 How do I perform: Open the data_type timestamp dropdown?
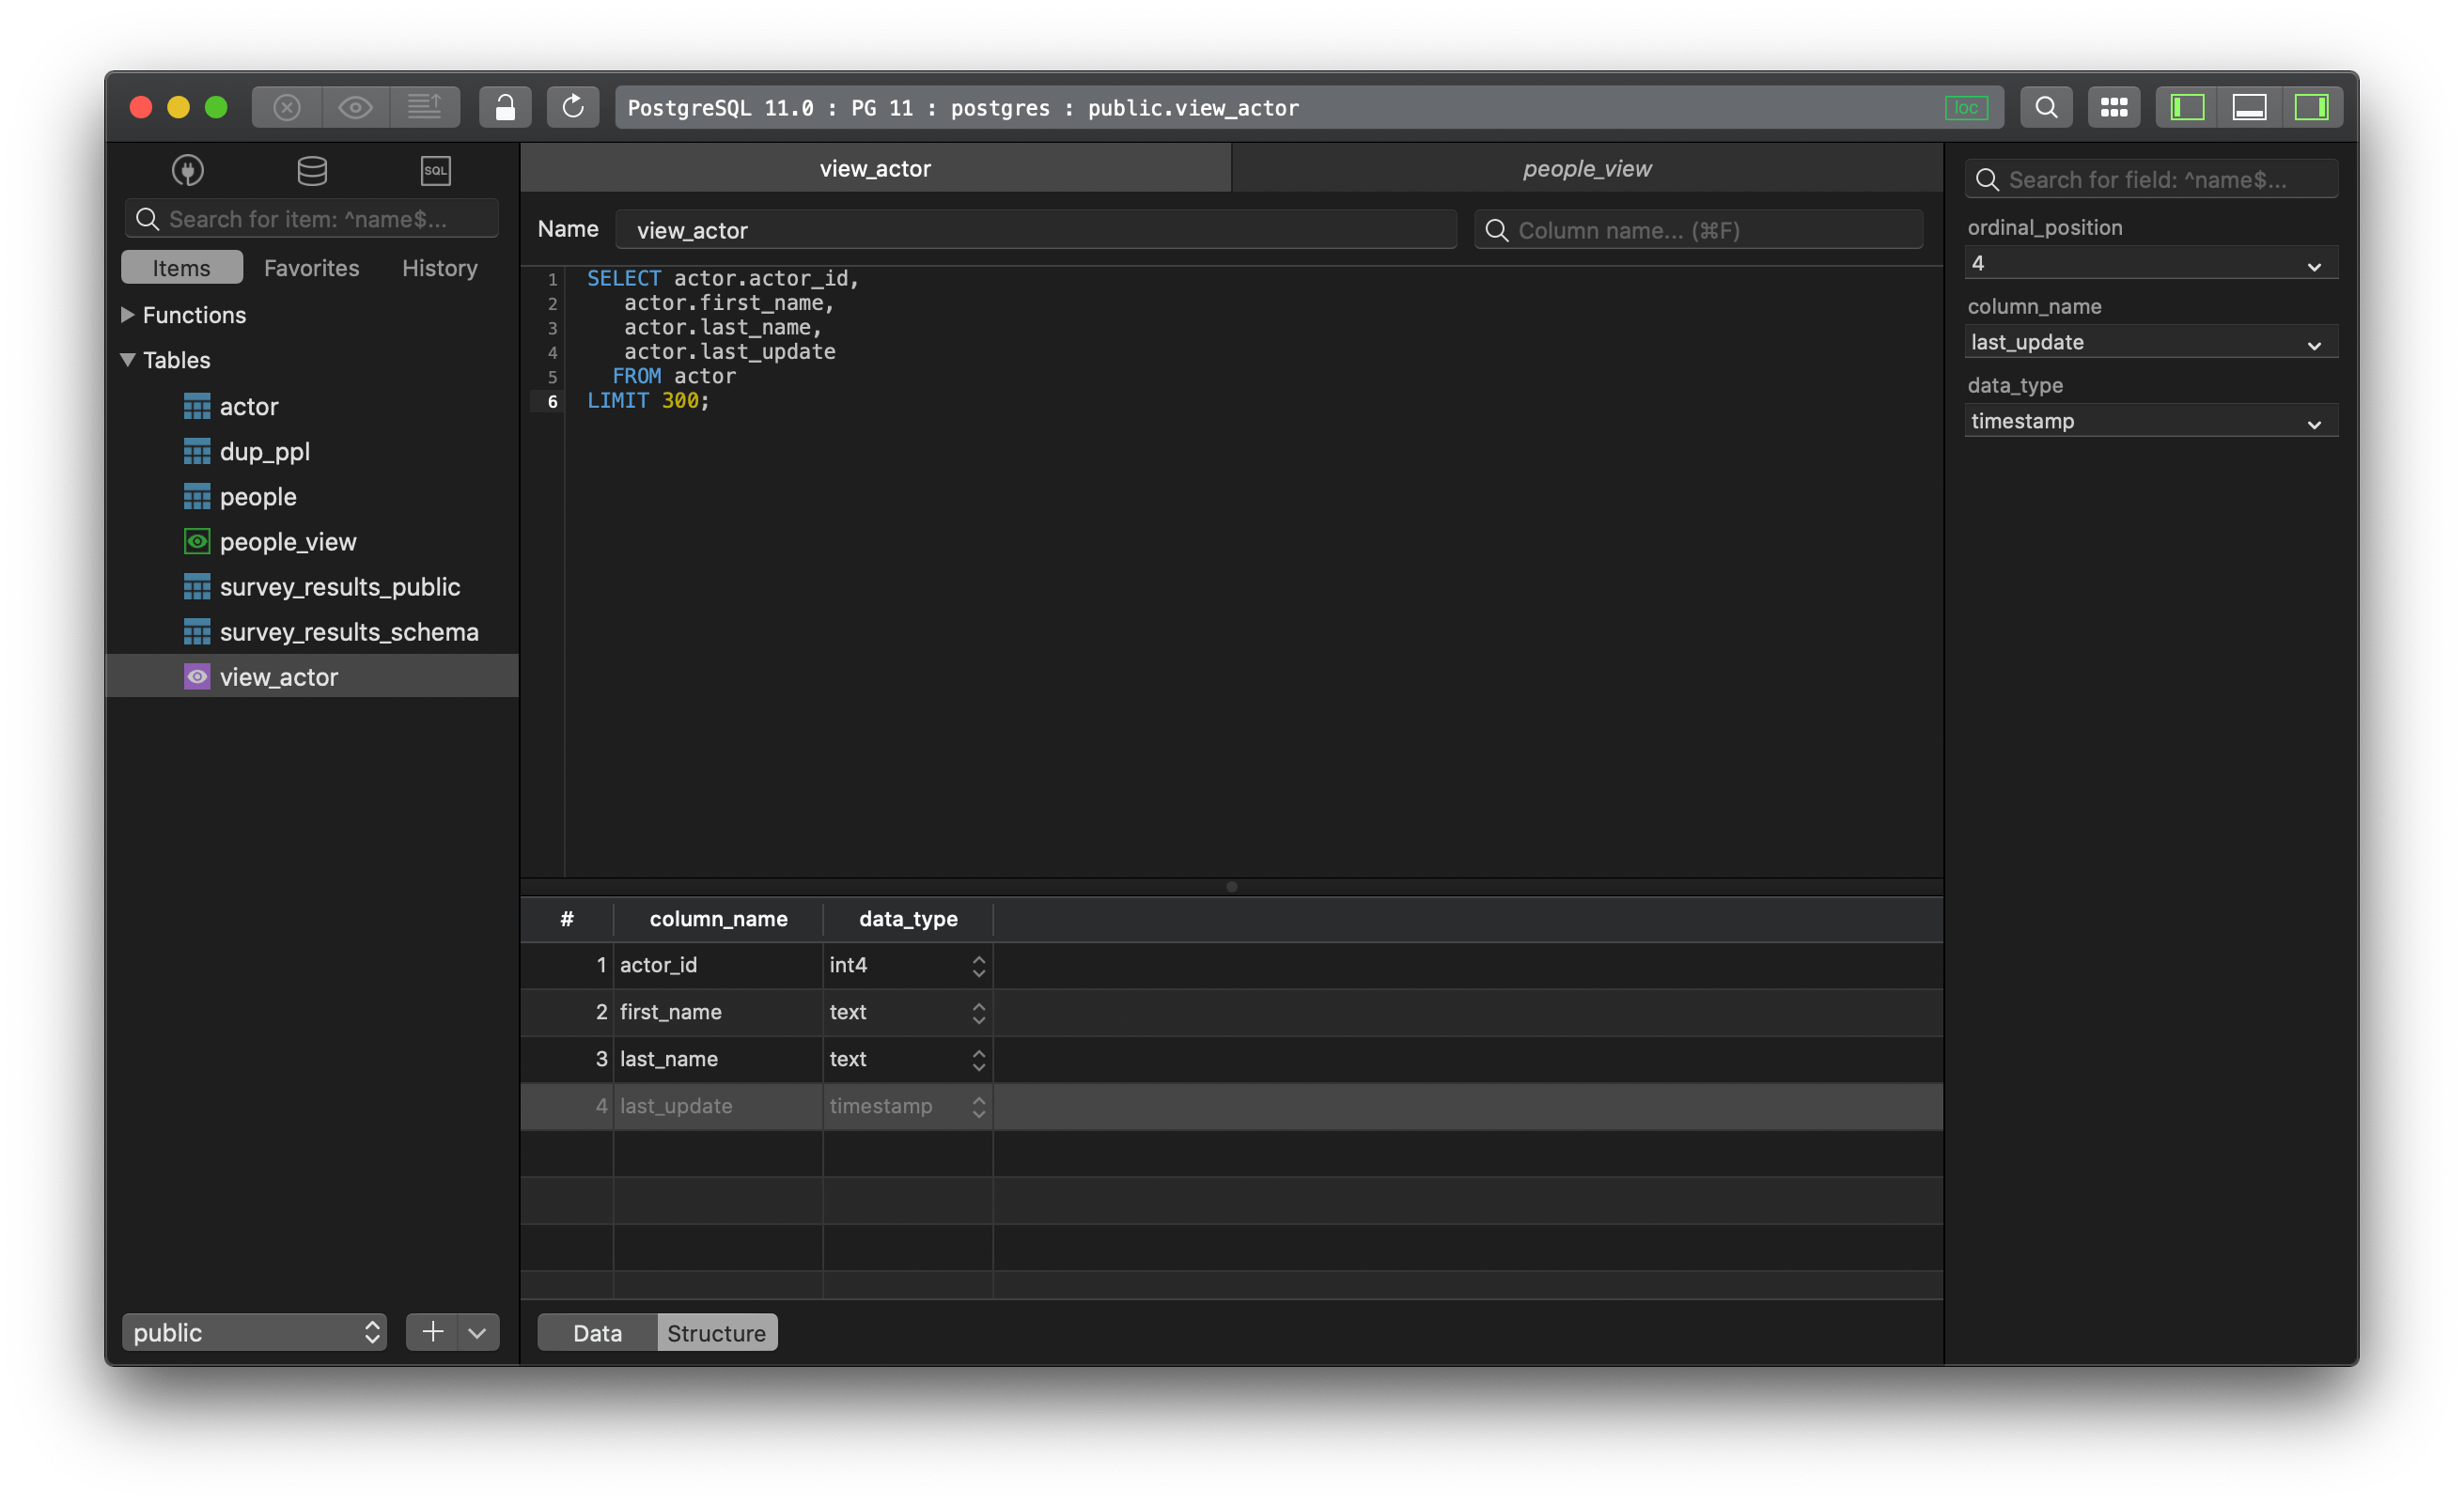click(2150, 422)
